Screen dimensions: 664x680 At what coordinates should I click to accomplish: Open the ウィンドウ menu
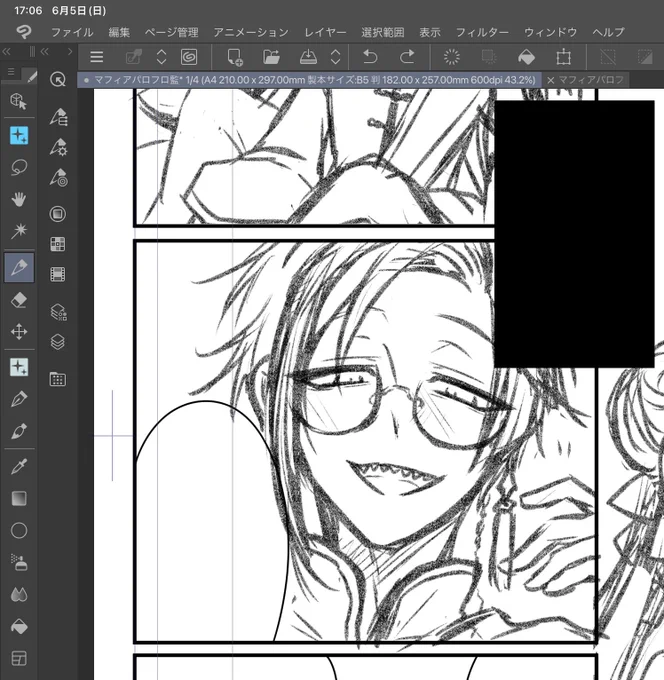(x=550, y=32)
